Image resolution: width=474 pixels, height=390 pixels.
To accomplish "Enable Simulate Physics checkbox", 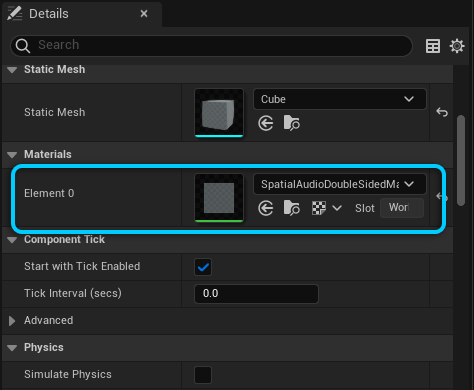I will tap(203, 375).
